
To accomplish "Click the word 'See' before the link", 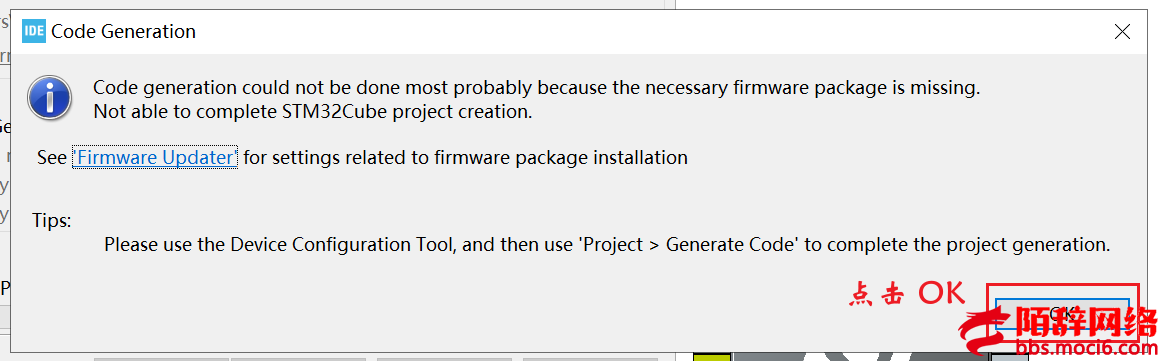I will point(52,157).
